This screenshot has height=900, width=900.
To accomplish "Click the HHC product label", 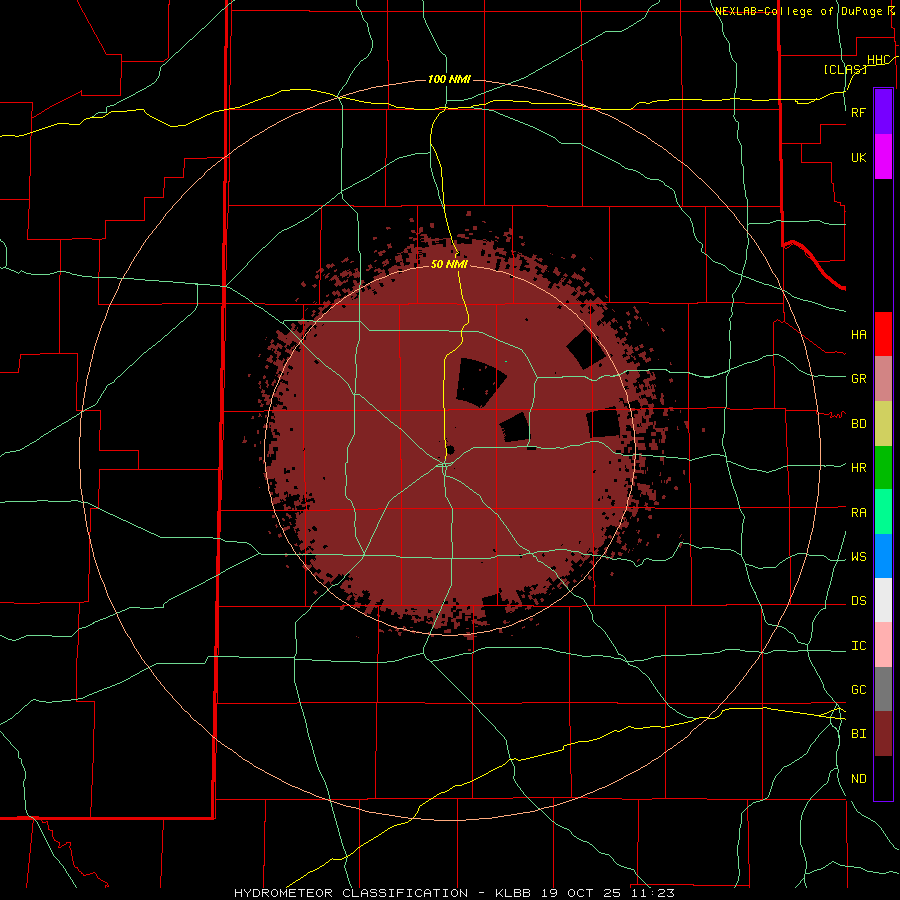I will (878, 60).
